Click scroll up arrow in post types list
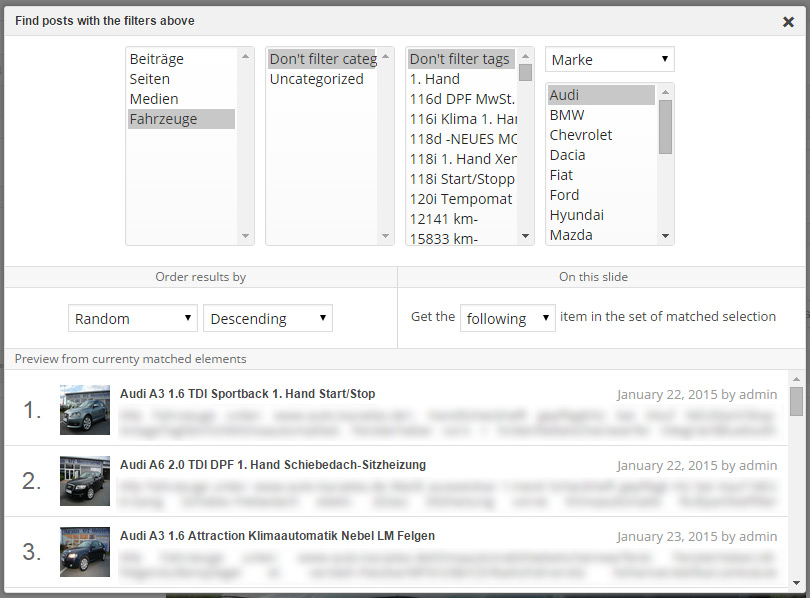 pos(245,56)
